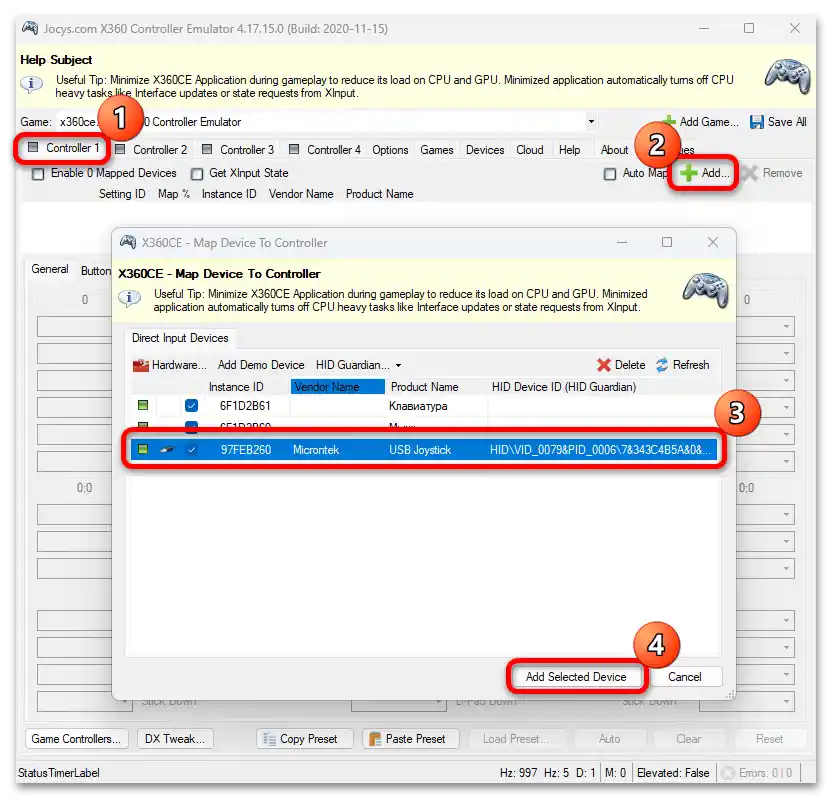The height and width of the screenshot is (799, 832).
Task: Click gamepad image in main help header
Action: (x=788, y=76)
